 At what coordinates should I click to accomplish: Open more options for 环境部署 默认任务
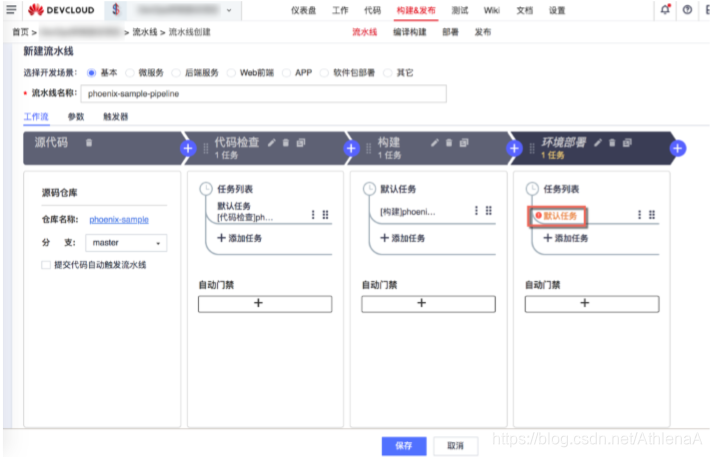[x=639, y=214]
